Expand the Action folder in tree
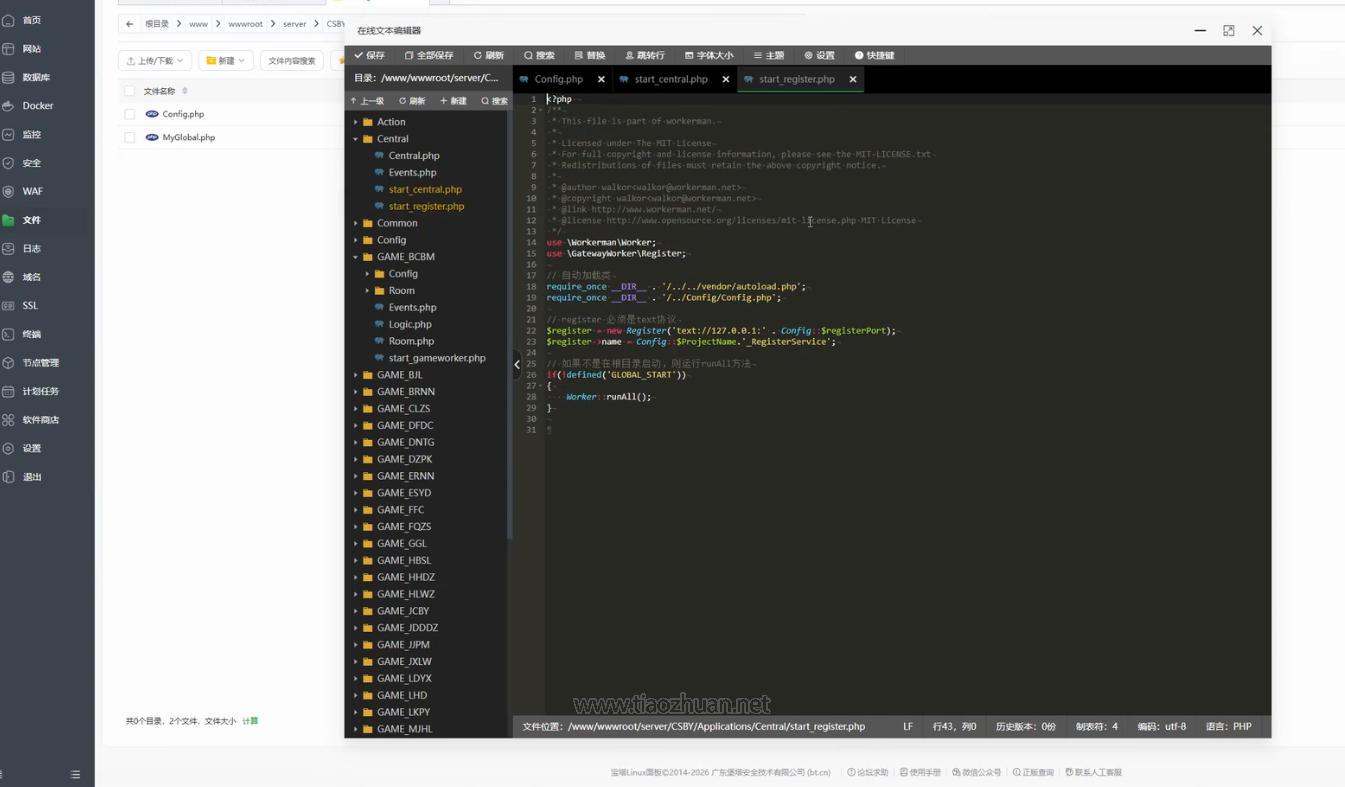 click(356, 122)
